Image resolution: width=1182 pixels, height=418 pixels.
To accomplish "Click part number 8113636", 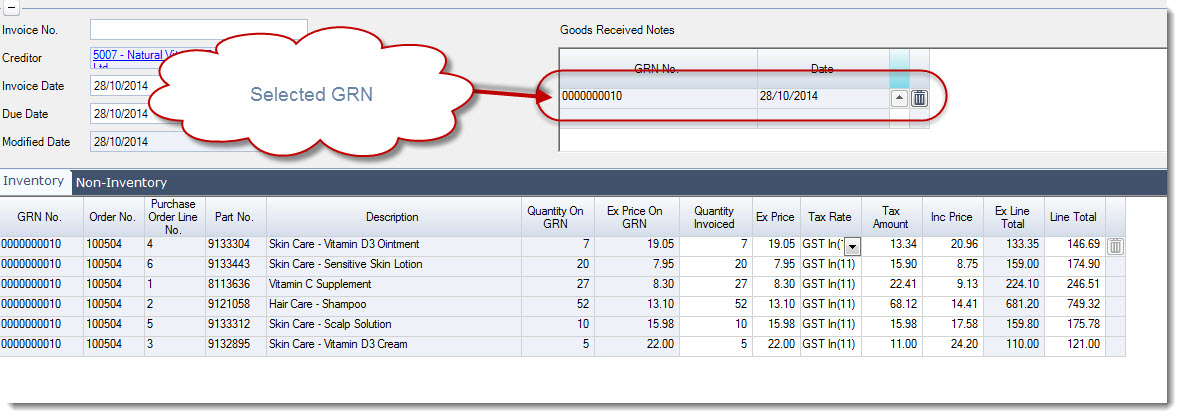I will tap(234, 285).
